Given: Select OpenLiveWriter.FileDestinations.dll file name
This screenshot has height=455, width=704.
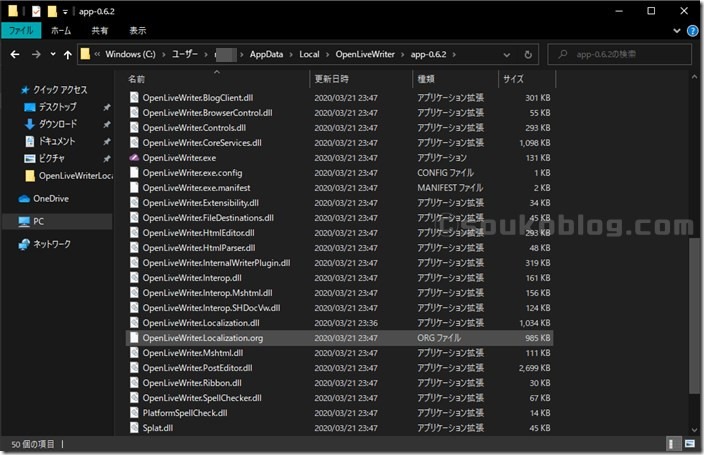Looking at the screenshot, I should pos(208,218).
